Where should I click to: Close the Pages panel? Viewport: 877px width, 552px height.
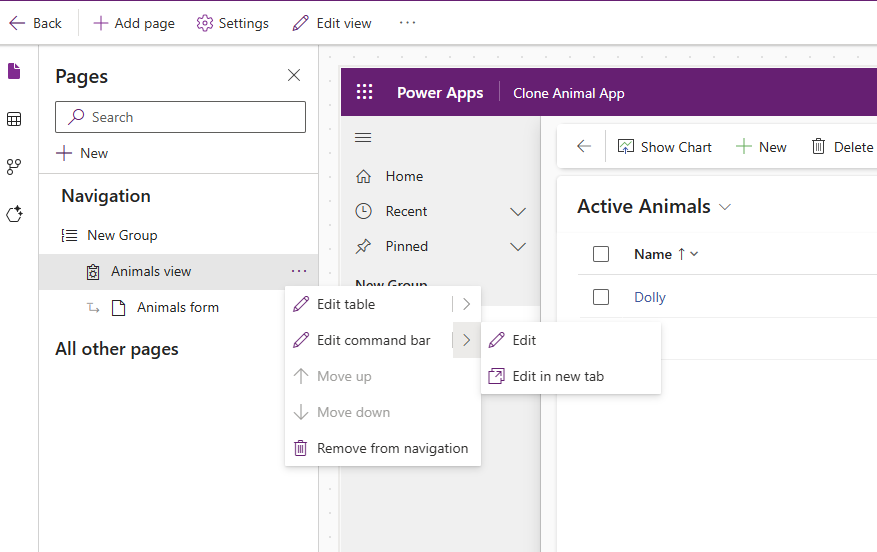pyautogui.click(x=294, y=75)
